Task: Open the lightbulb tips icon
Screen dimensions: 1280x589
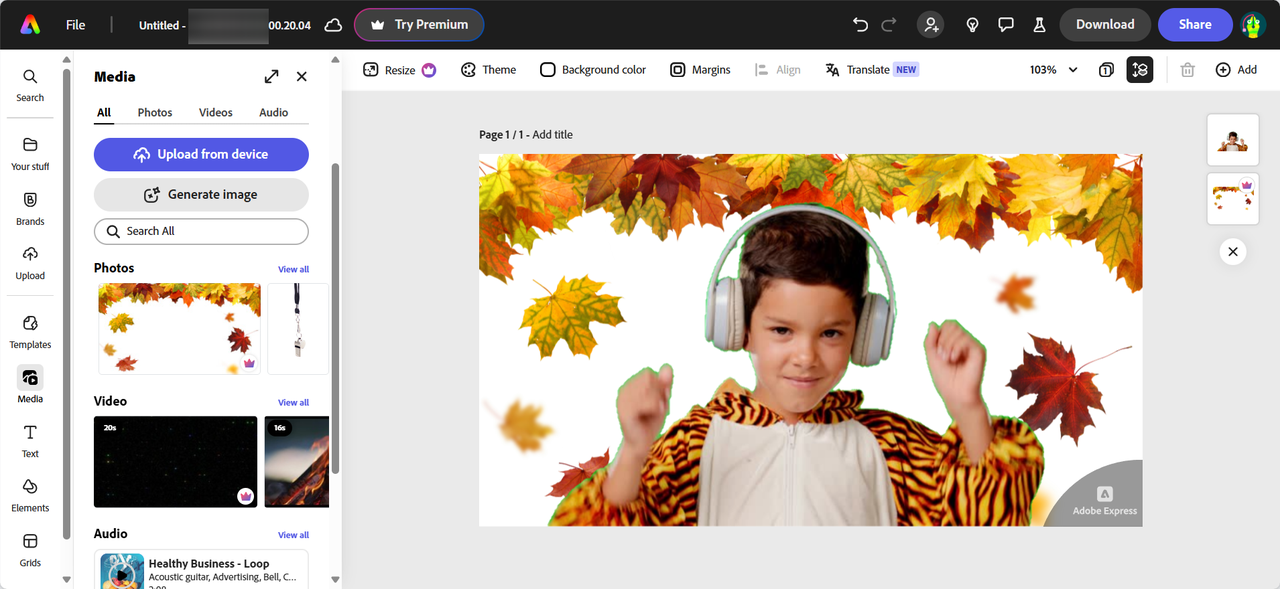Action: (x=972, y=25)
